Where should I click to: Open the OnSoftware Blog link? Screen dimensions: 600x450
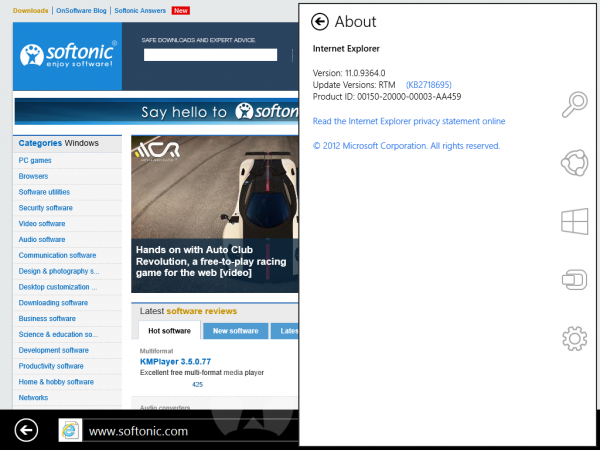(x=81, y=10)
